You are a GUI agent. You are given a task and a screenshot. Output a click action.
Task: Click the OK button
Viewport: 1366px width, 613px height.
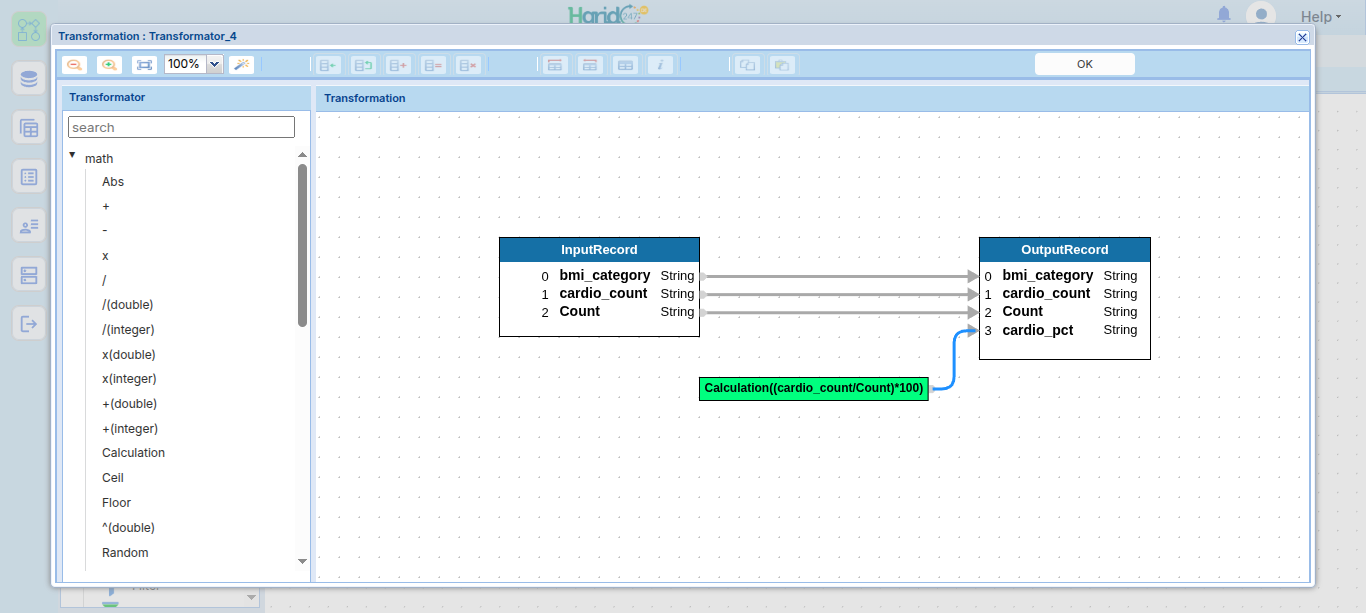tap(1085, 64)
